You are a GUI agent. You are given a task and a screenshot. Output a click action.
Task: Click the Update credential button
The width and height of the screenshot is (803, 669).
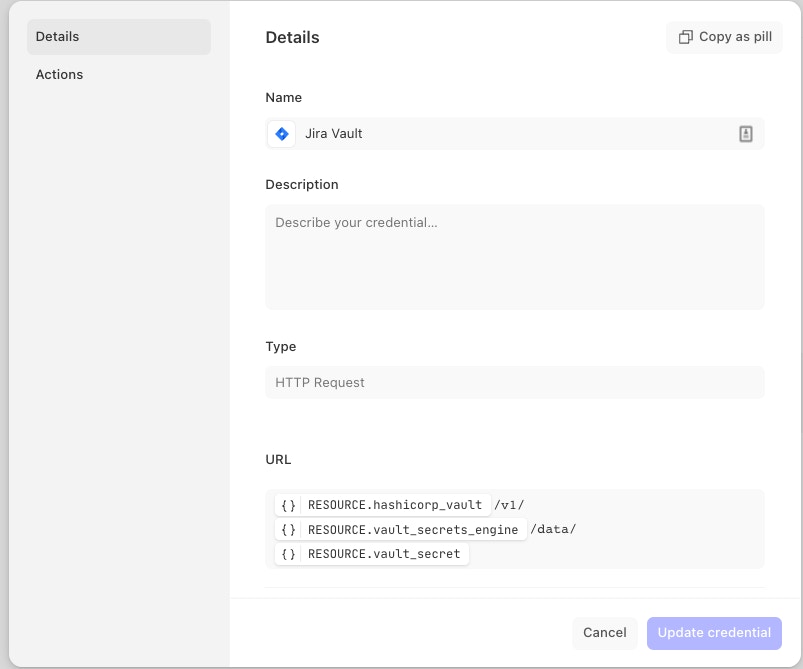click(714, 633)
